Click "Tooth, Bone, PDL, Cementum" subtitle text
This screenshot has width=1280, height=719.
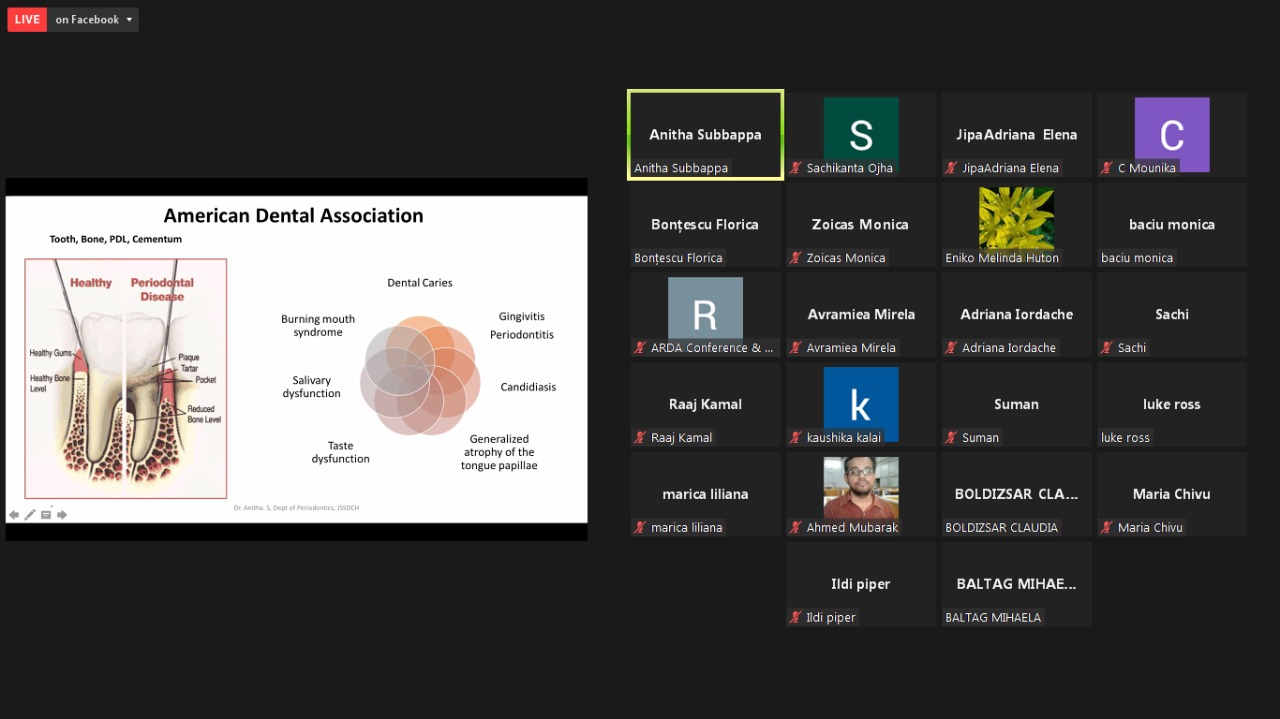pyautogui.click(x=116, y=240)
